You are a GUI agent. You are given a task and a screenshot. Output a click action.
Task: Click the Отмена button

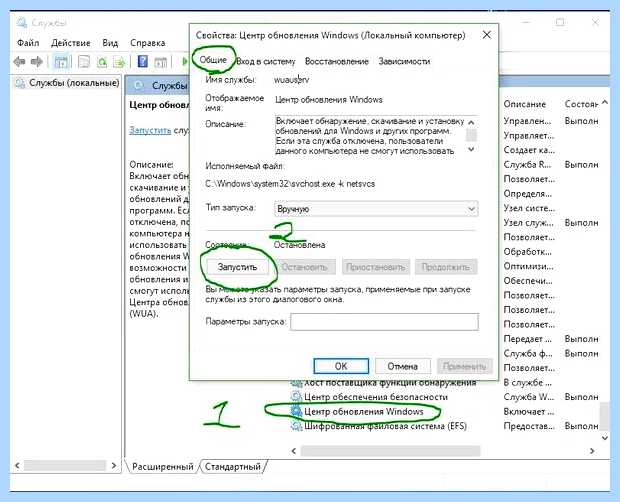click(x=403, y=366)
